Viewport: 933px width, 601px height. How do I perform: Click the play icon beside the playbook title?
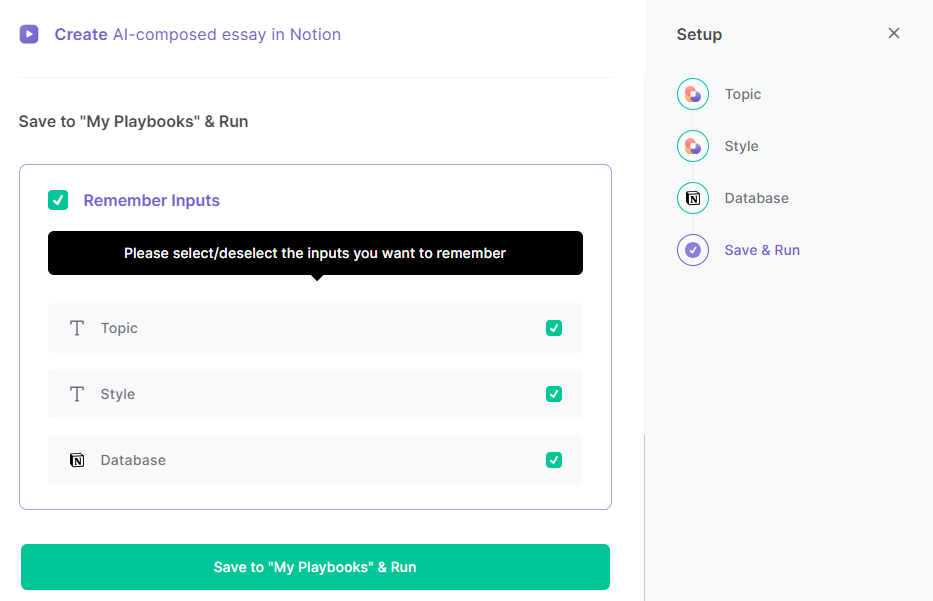28,34
